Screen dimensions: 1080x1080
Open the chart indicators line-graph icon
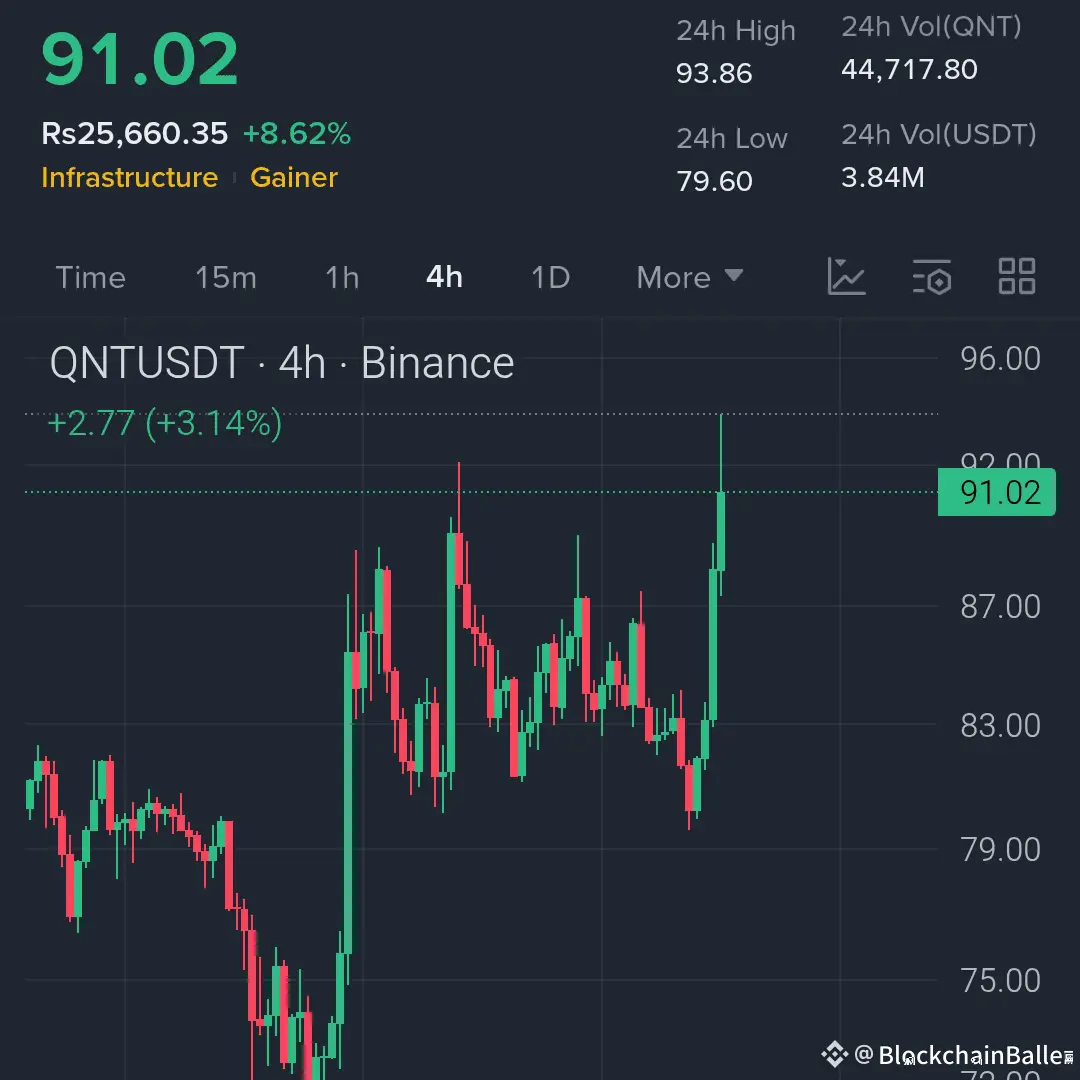coord(847,277)
